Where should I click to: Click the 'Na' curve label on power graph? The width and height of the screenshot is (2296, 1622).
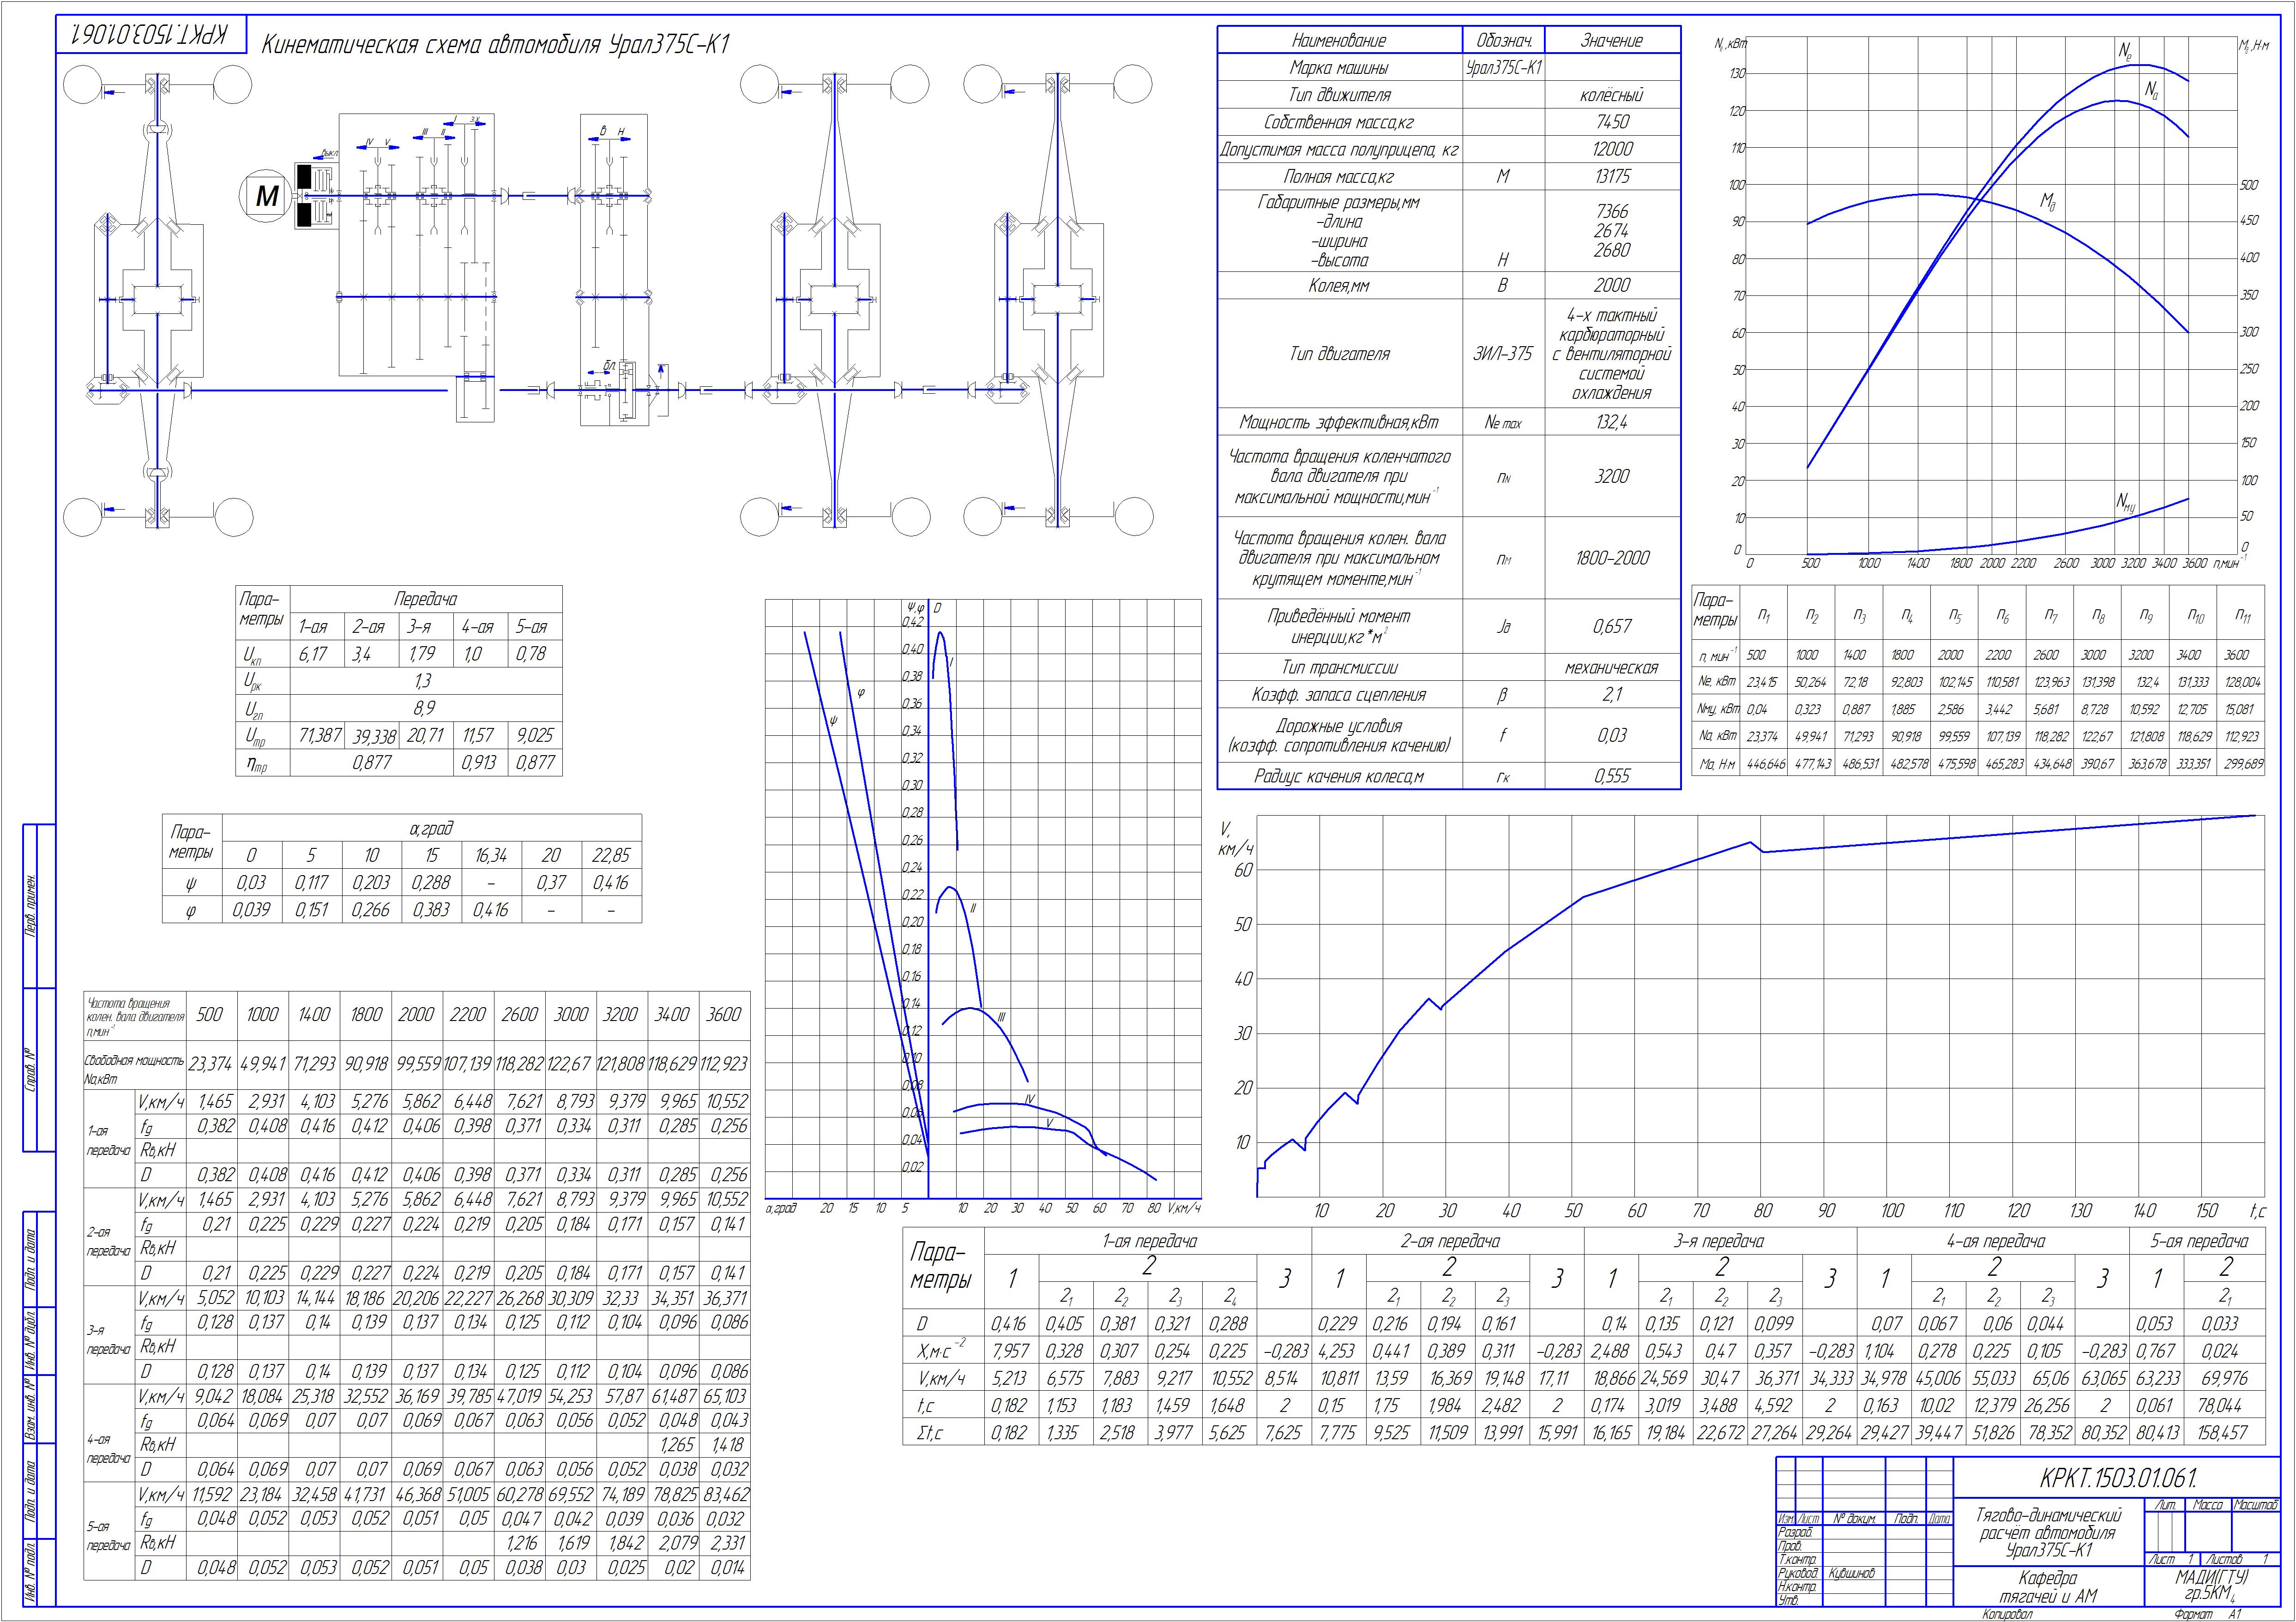(2150, 90)
